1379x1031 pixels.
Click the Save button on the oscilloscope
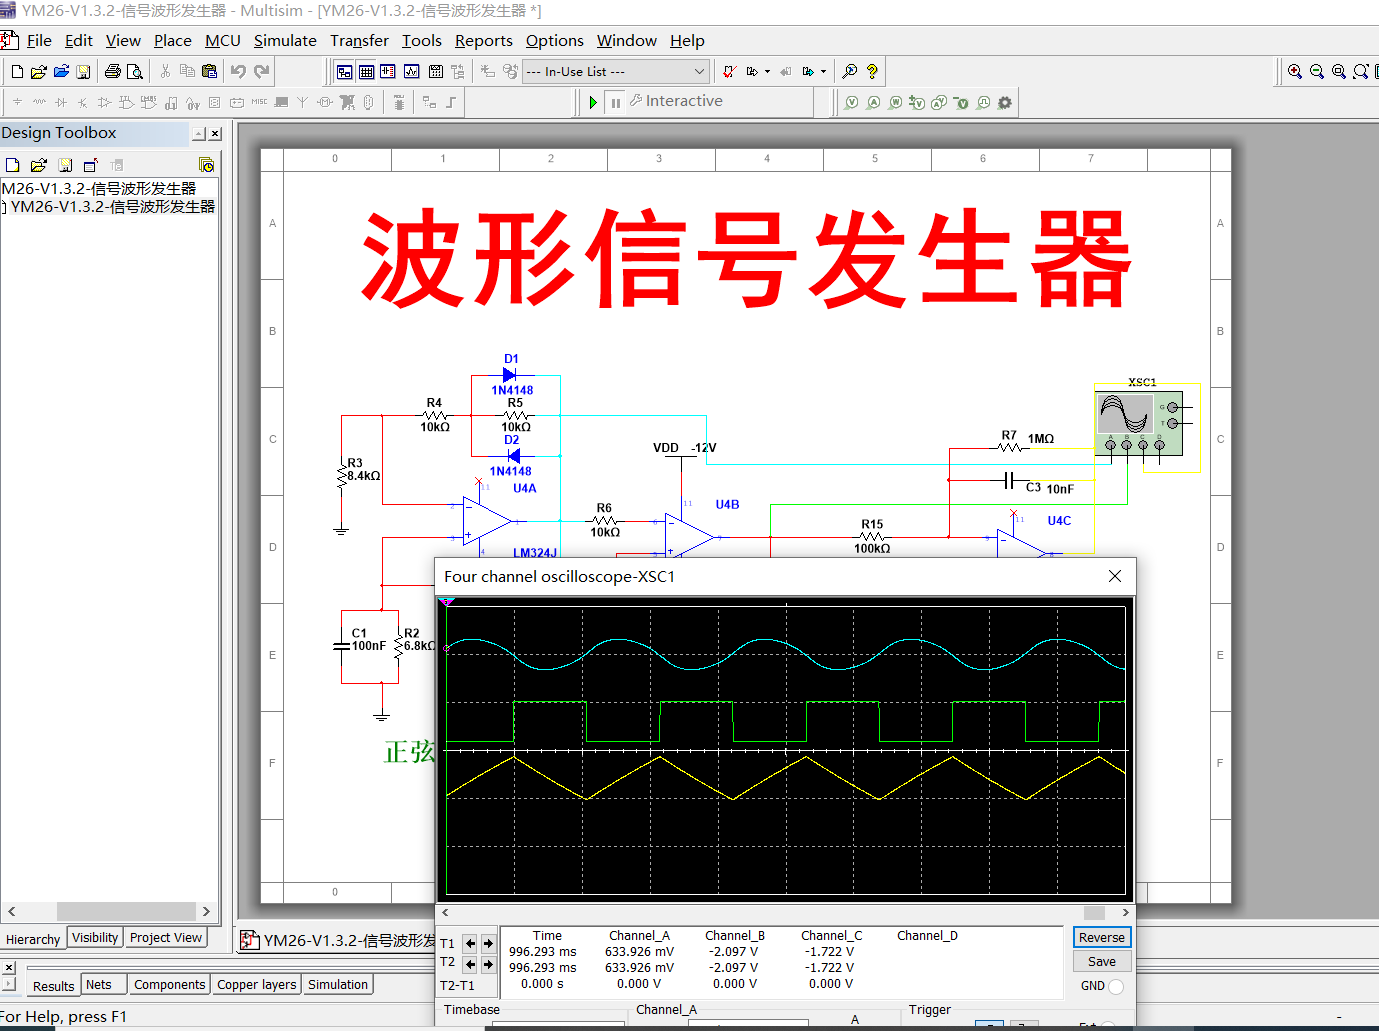pyautogui.click(x=1101, y=961)
